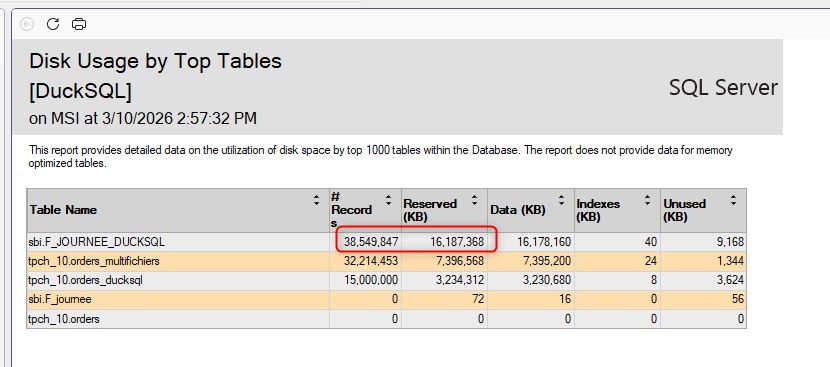Select the sbi.F_journee table name
The height and width of the screenshot is (367, 830).
tap(60, 299)
